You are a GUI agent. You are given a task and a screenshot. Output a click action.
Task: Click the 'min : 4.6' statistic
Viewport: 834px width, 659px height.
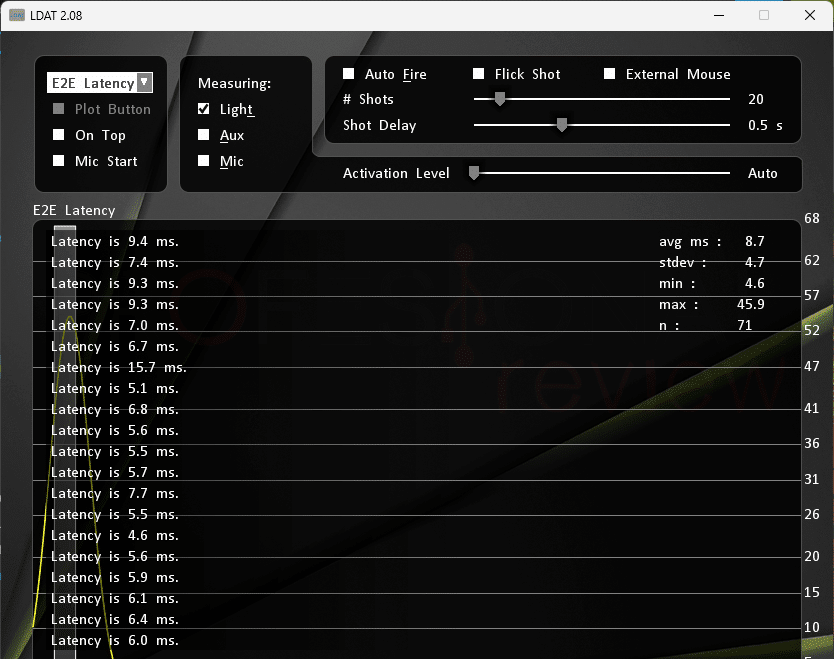click(x=712, y=283)
